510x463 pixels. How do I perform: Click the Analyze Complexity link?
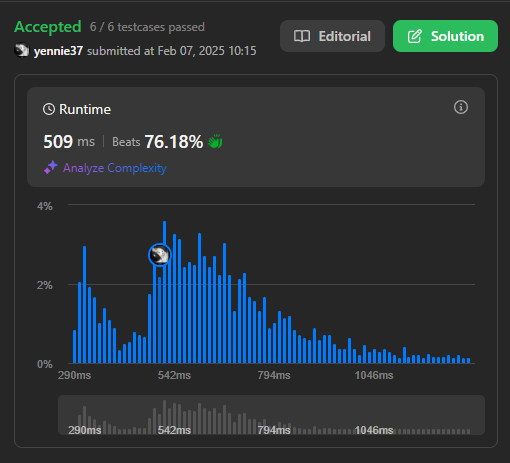pyautogui.click(x=115, y=168)
